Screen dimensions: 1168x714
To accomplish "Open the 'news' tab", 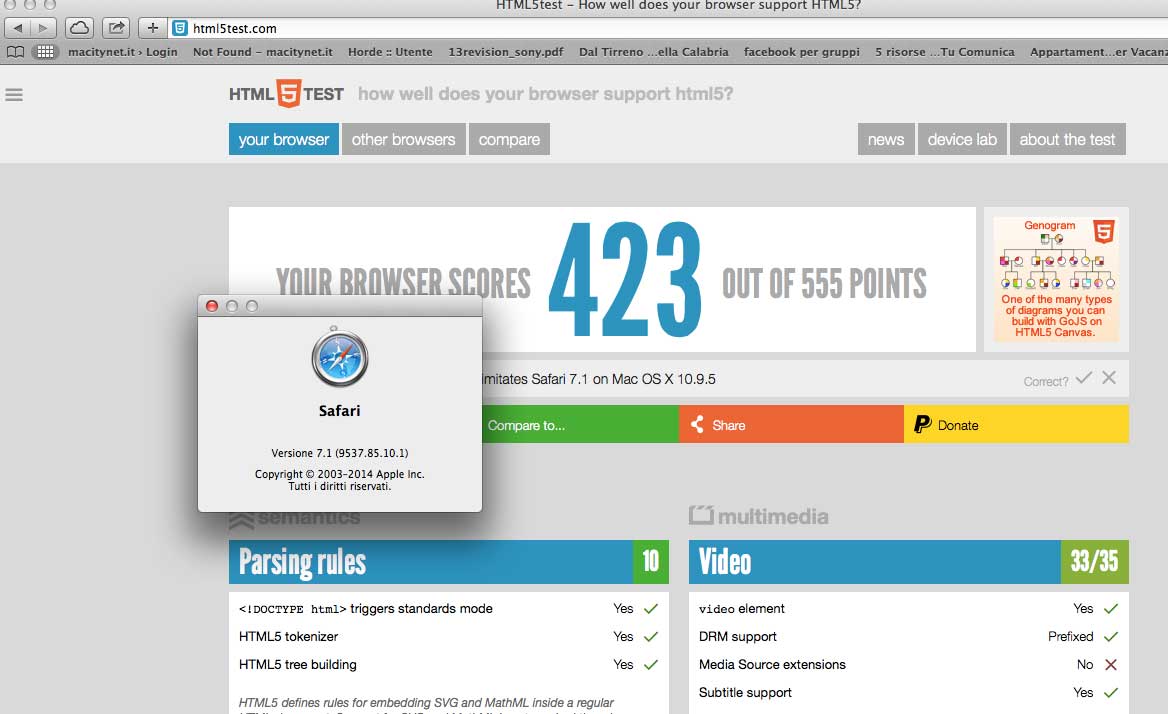I will pyautogui.click(x=886, y=139).
